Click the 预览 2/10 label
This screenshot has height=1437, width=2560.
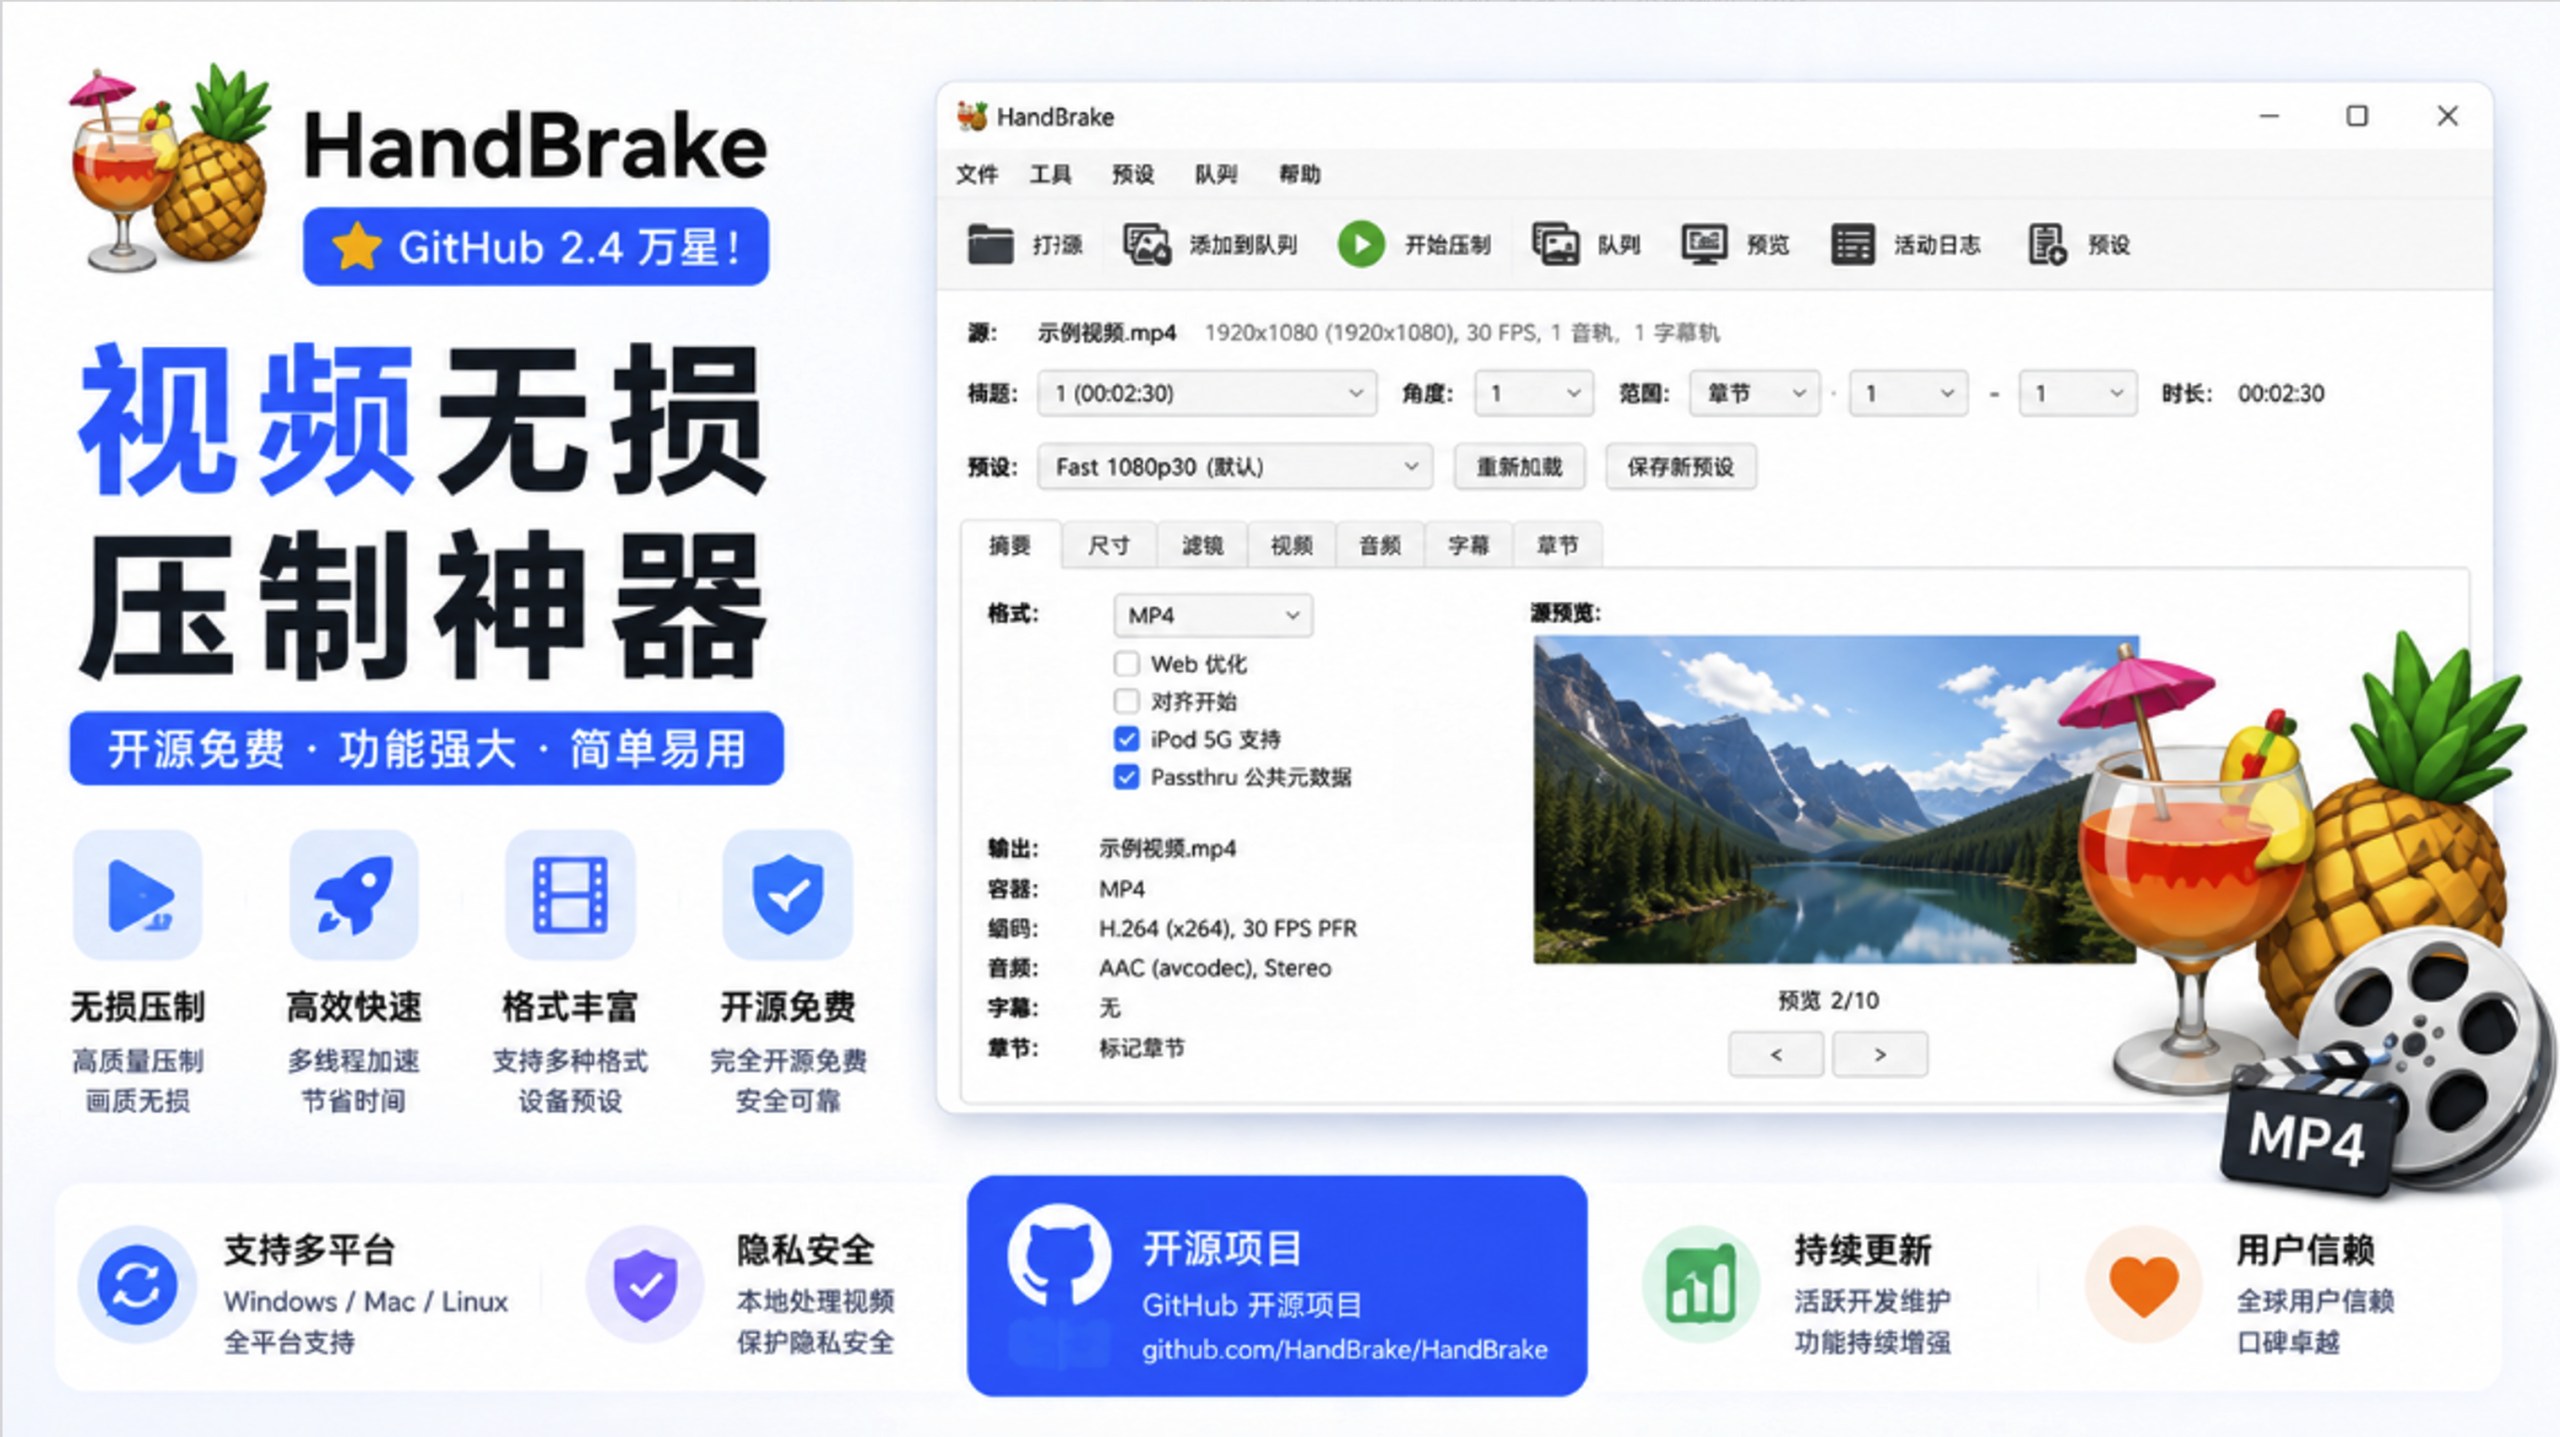tap(1829, 1000)
